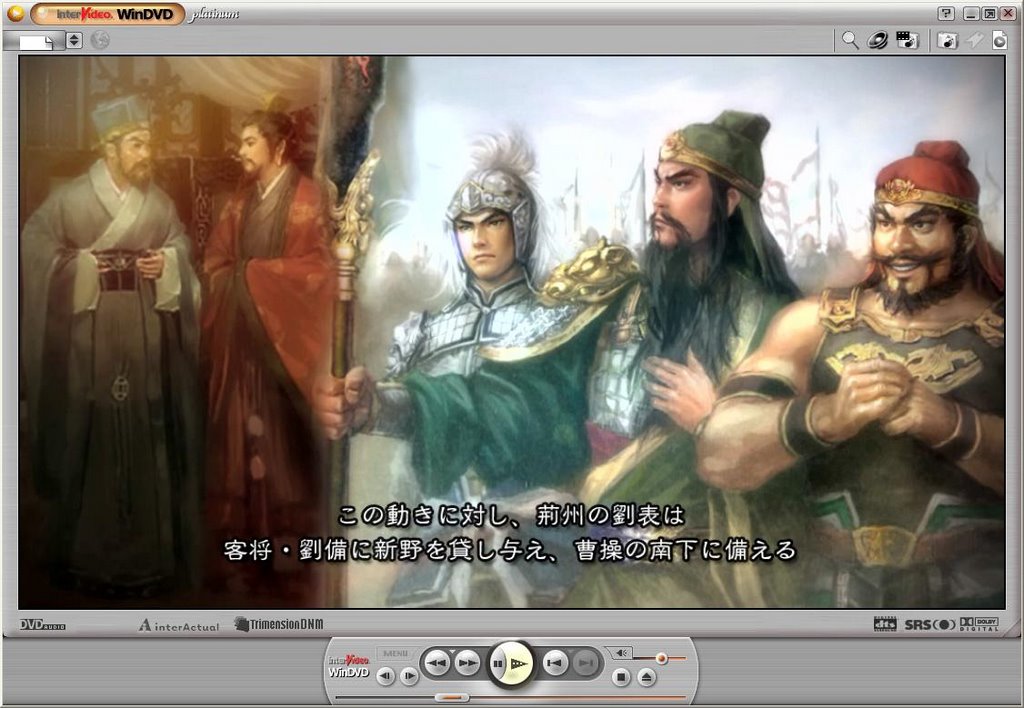
Task: Click the InterVideo WinDVD title banner
Action: pyautogui.click(x=108, y=14)
